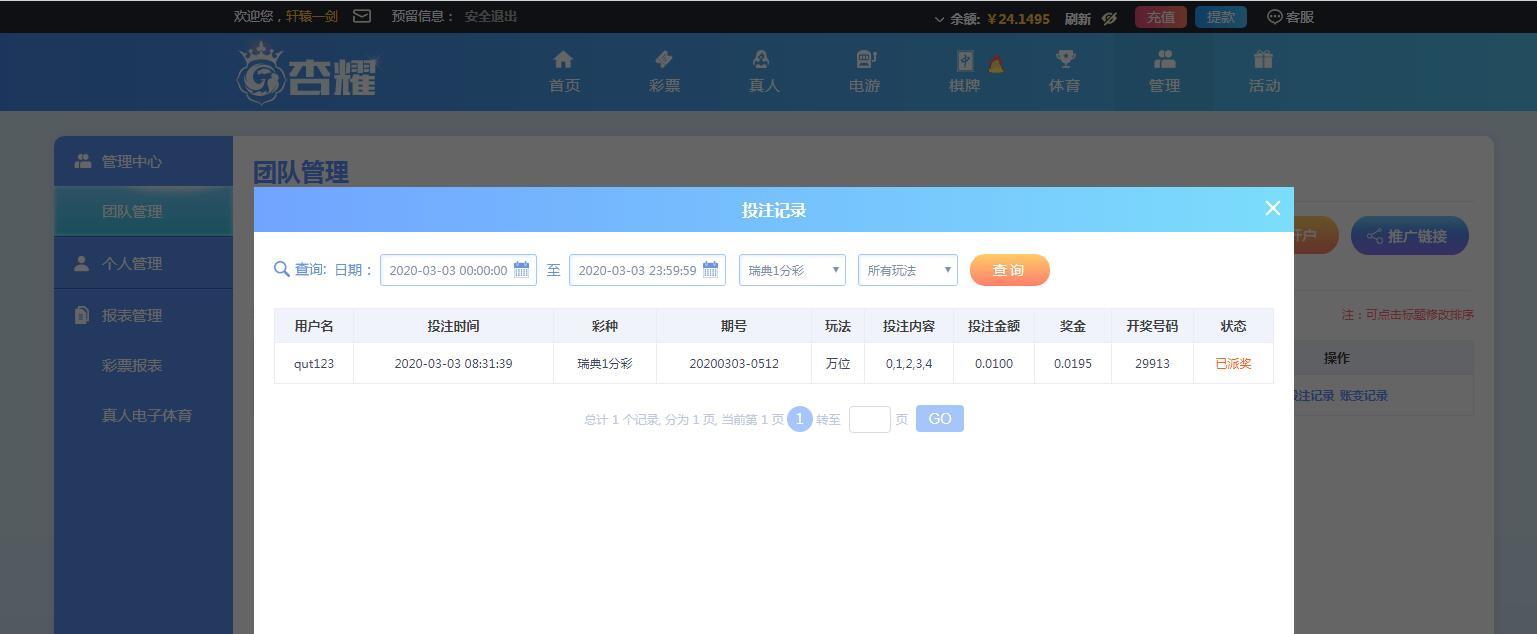
Task: Open 电游 slot machine icon
Action: point(865,60)
